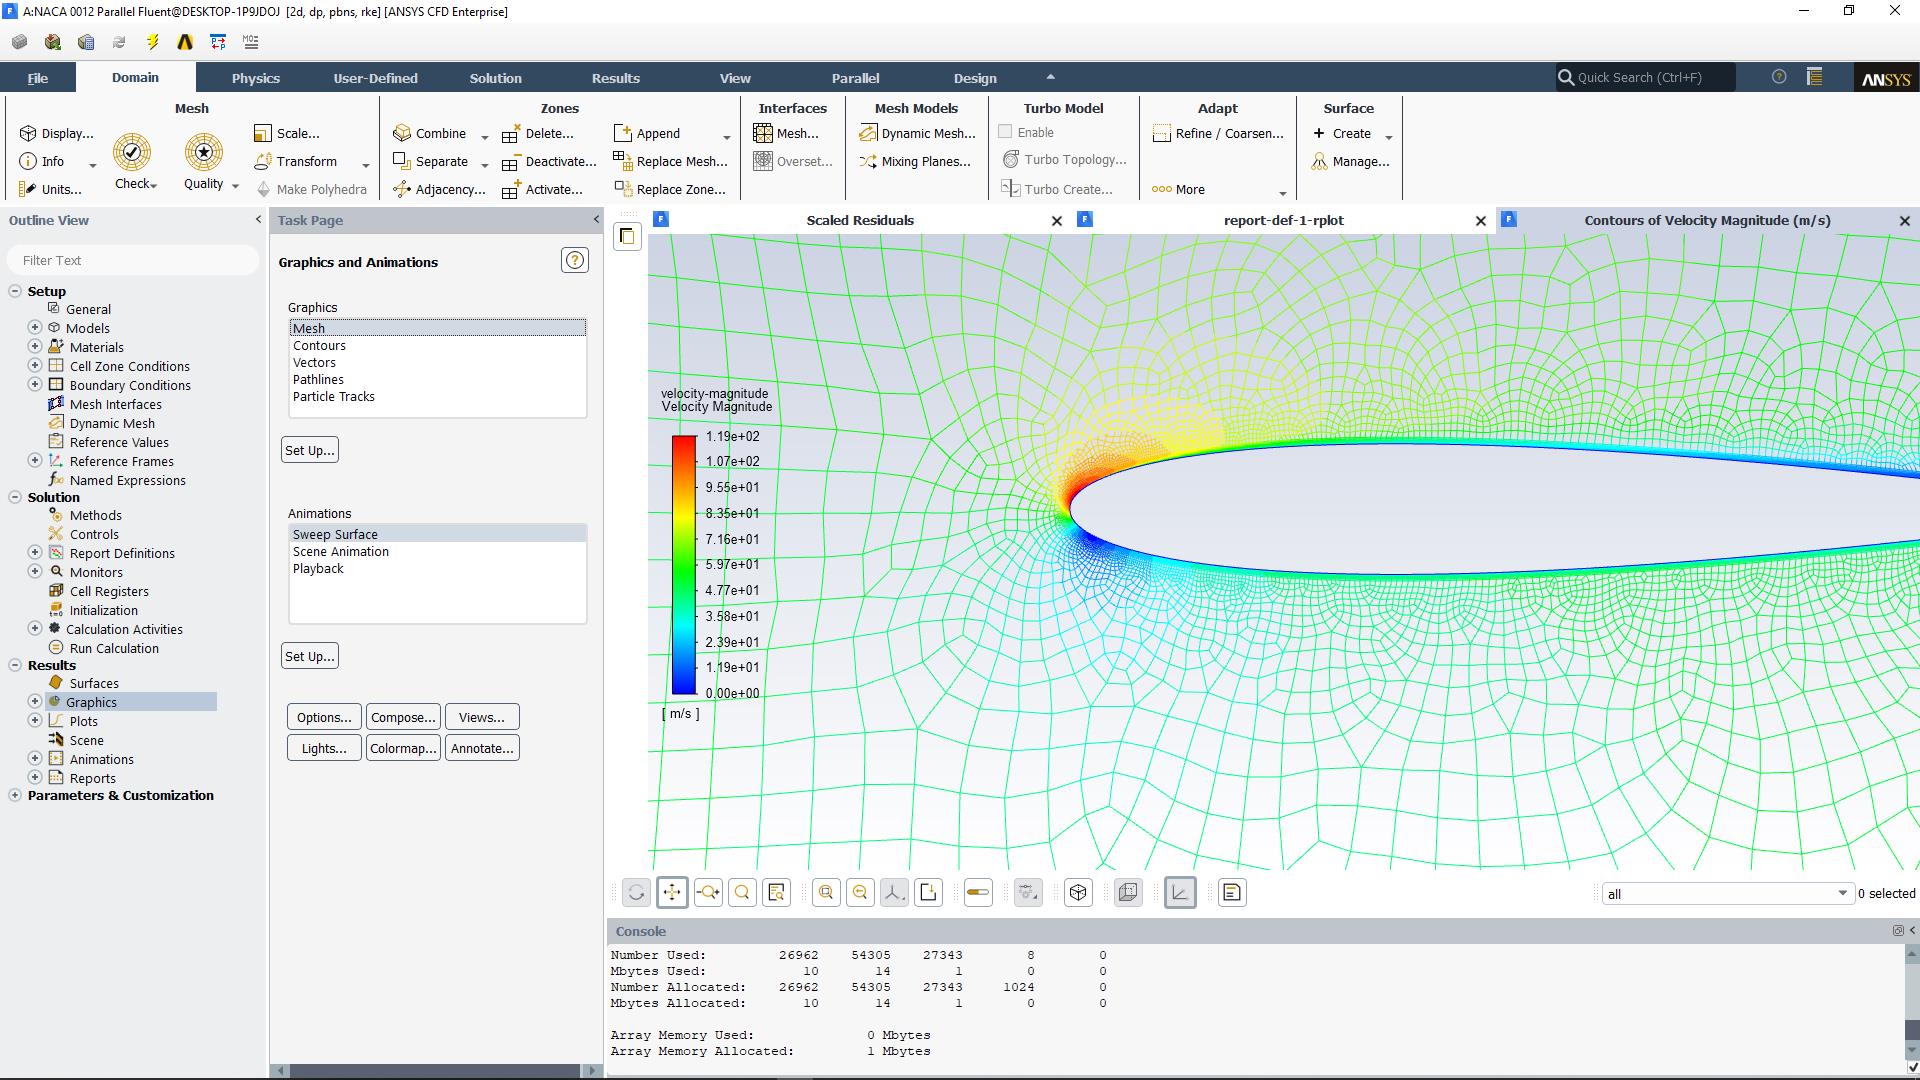
Task: Click the Check mesh icon
Action: 132,153
